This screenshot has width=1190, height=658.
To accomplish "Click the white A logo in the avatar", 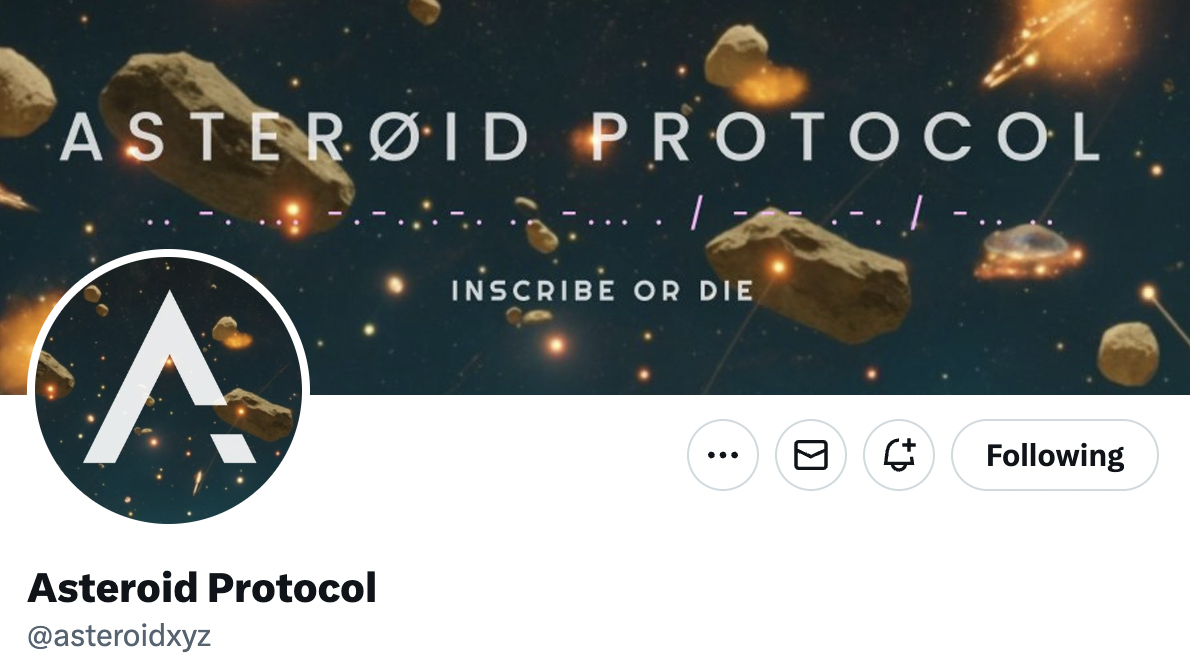I will (169, 378).
